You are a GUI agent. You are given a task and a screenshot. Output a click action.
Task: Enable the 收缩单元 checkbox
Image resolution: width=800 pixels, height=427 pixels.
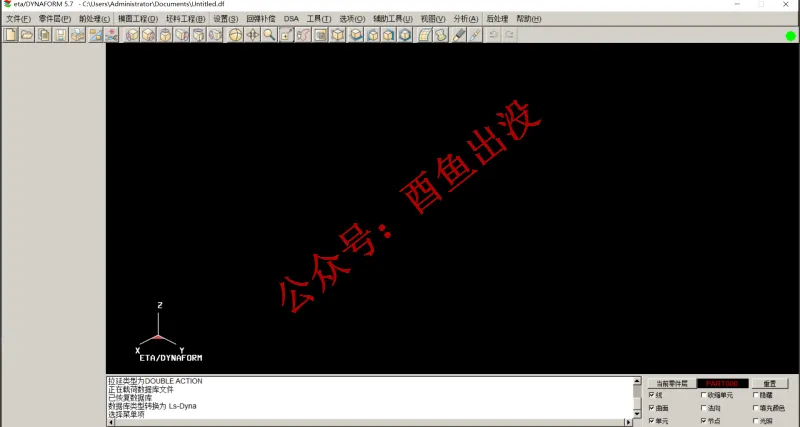(704, 395)
